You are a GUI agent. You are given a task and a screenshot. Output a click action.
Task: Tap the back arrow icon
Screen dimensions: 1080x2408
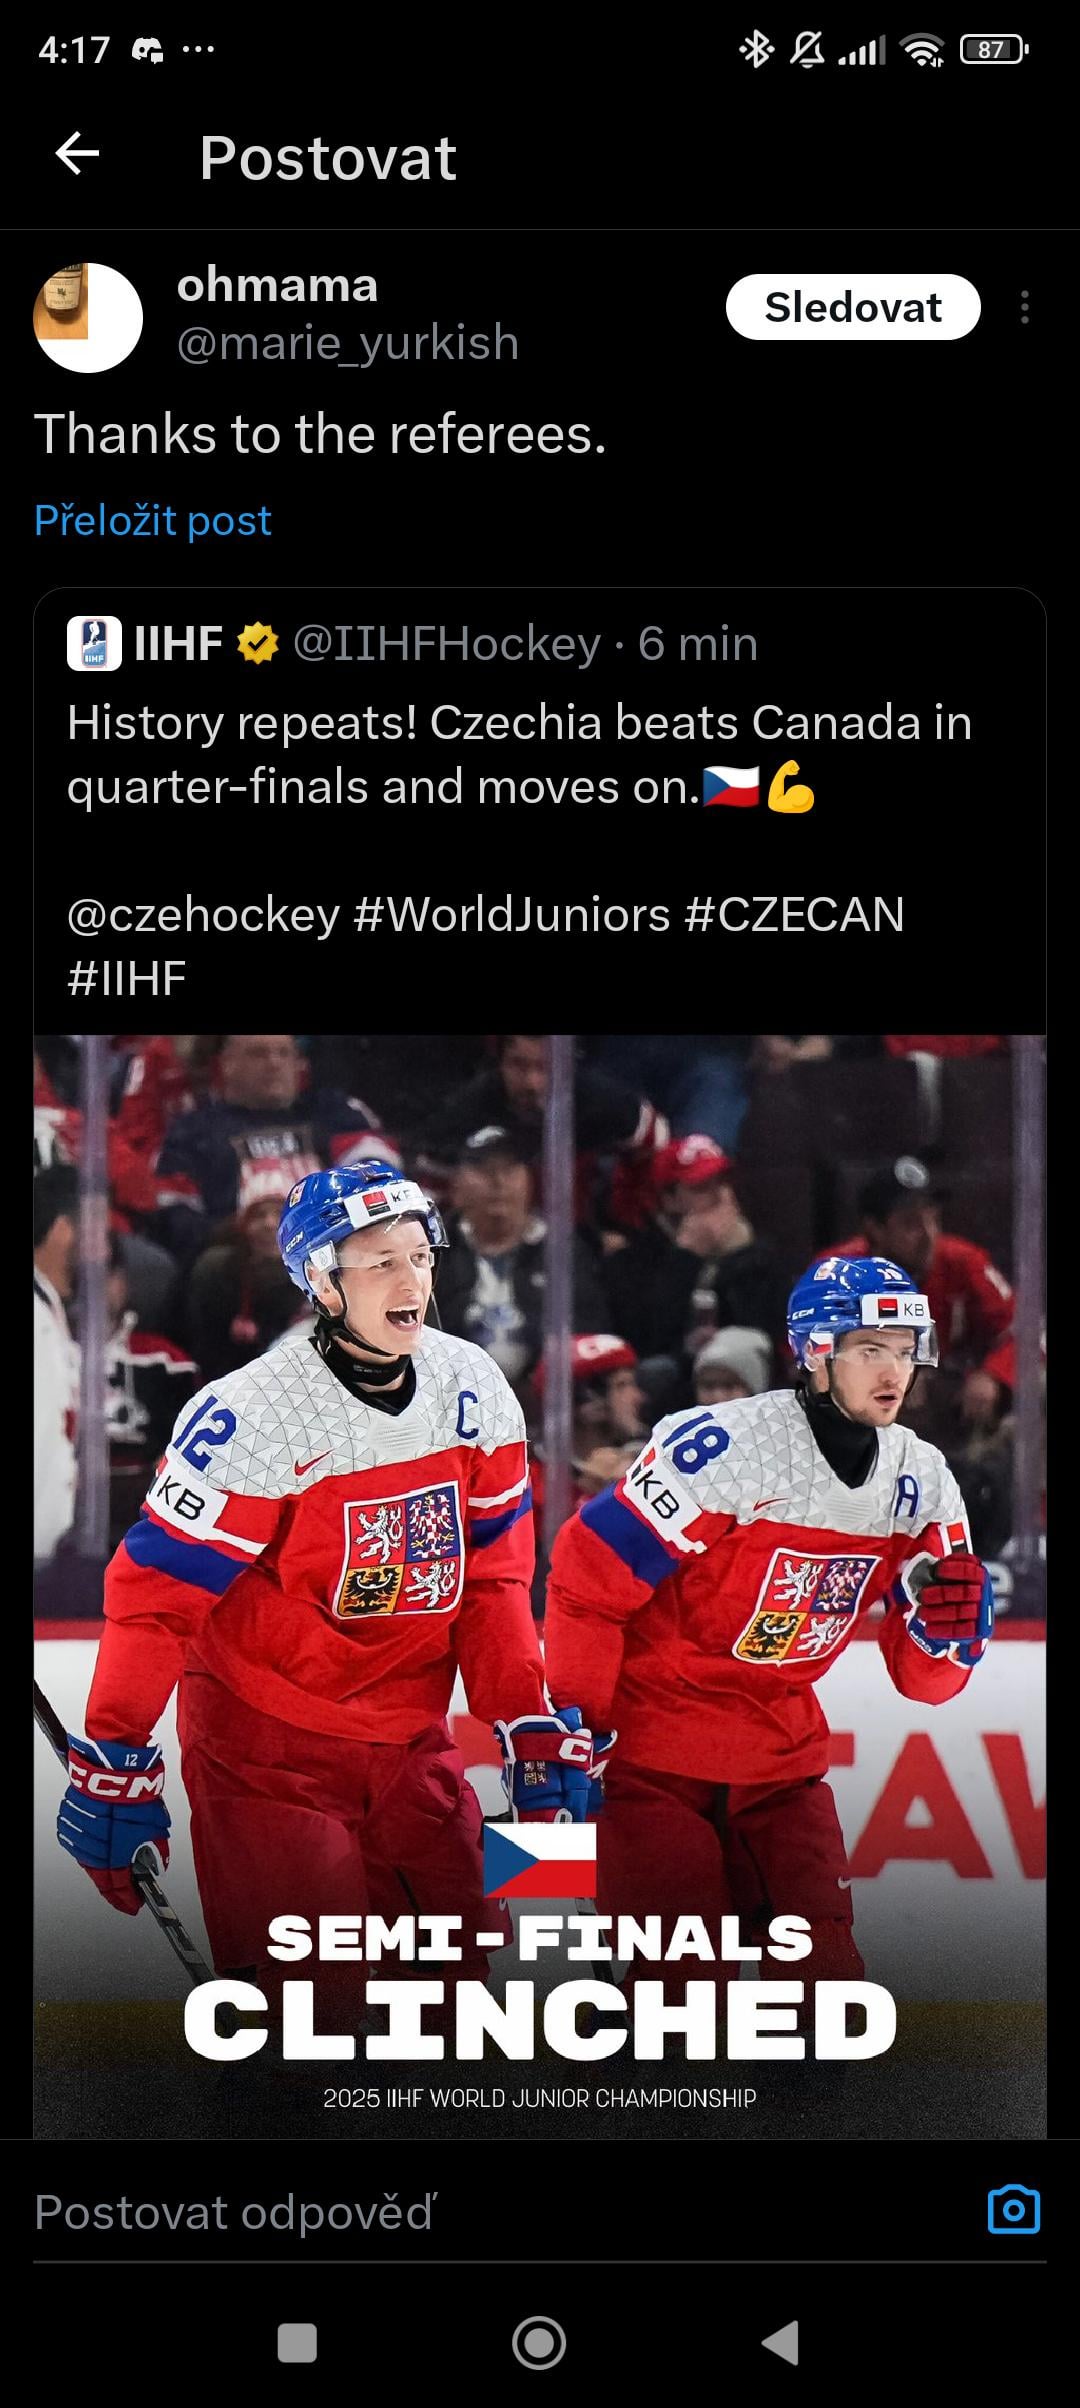pos(77,154)
